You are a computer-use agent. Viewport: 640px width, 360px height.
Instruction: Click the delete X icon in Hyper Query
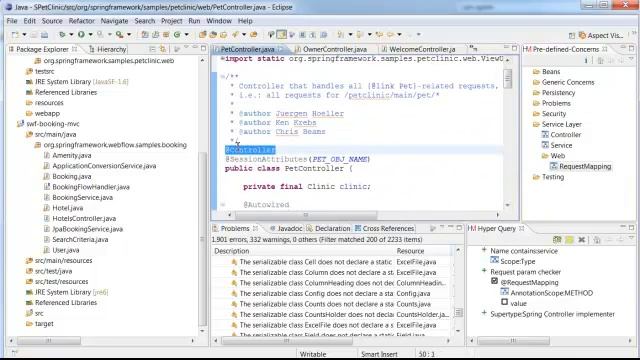(582, 240)
